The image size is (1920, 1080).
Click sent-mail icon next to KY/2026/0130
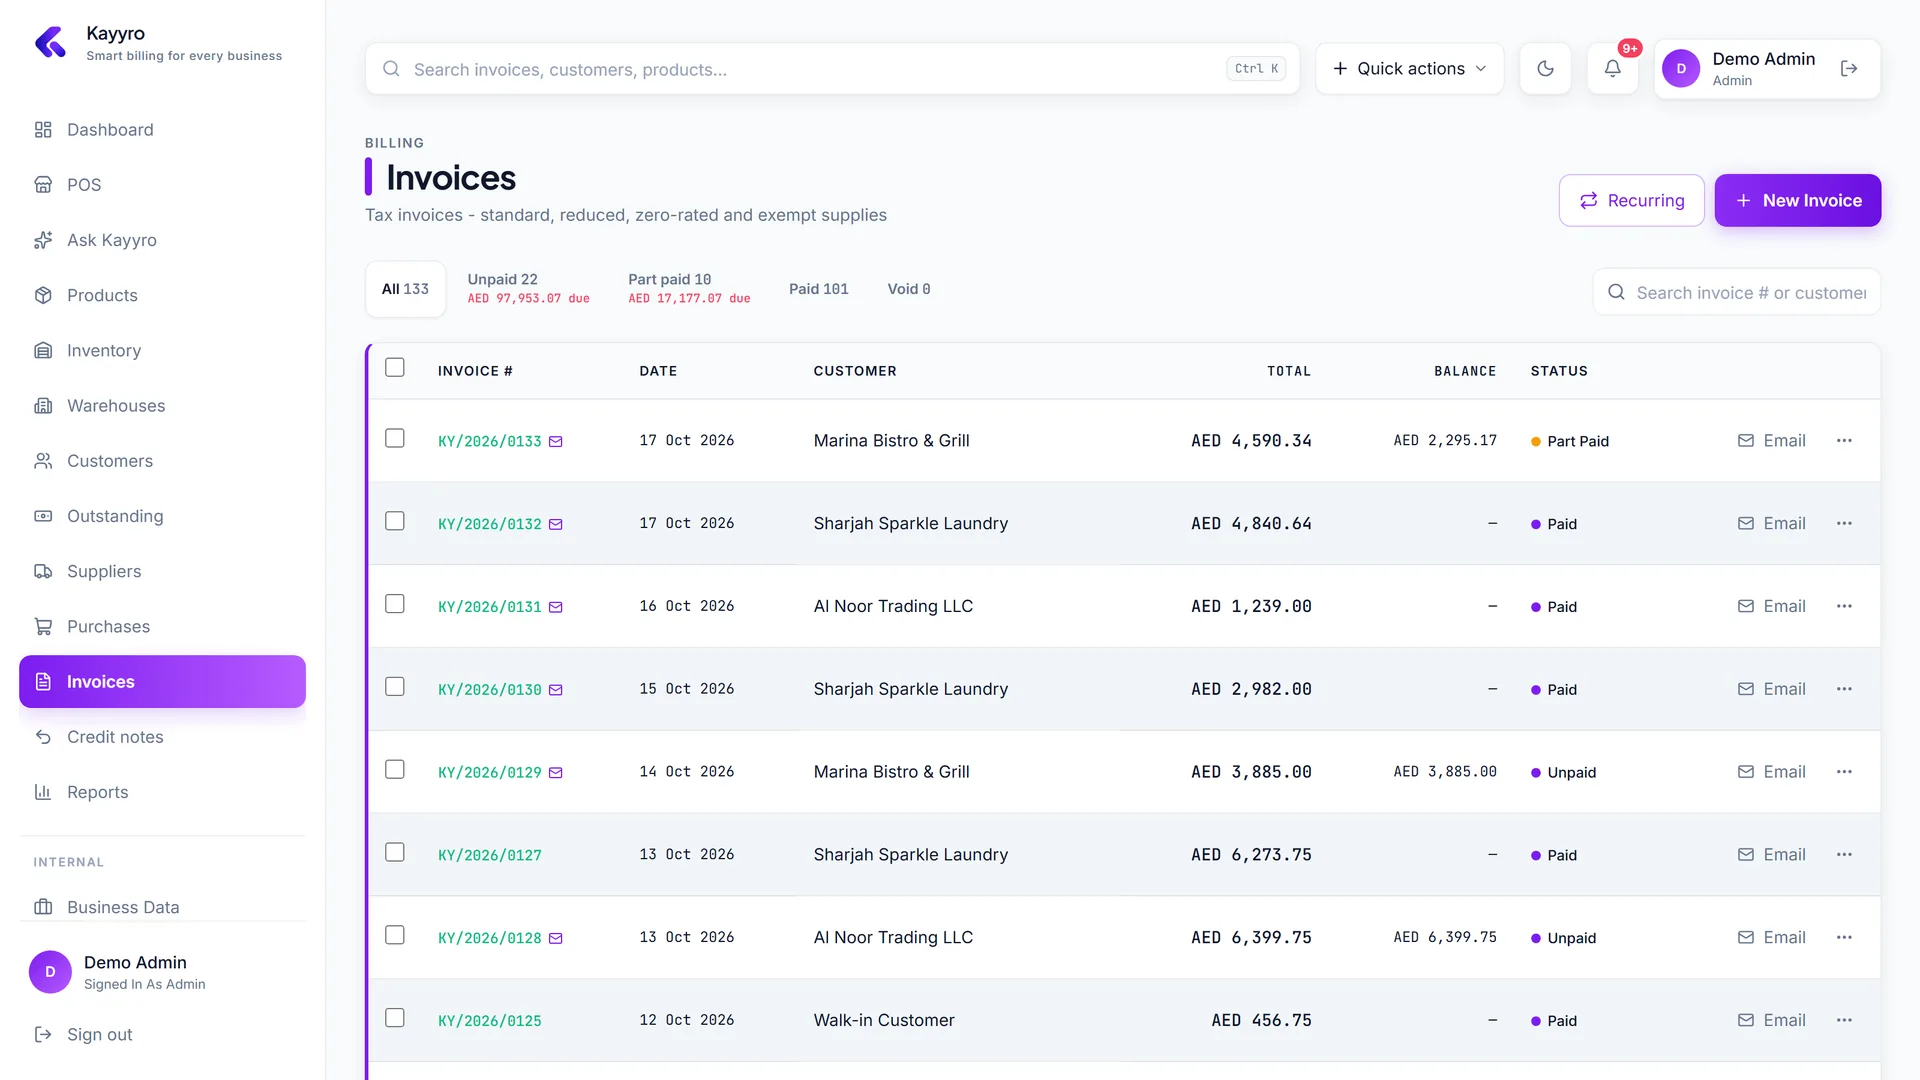click(556, 690)
